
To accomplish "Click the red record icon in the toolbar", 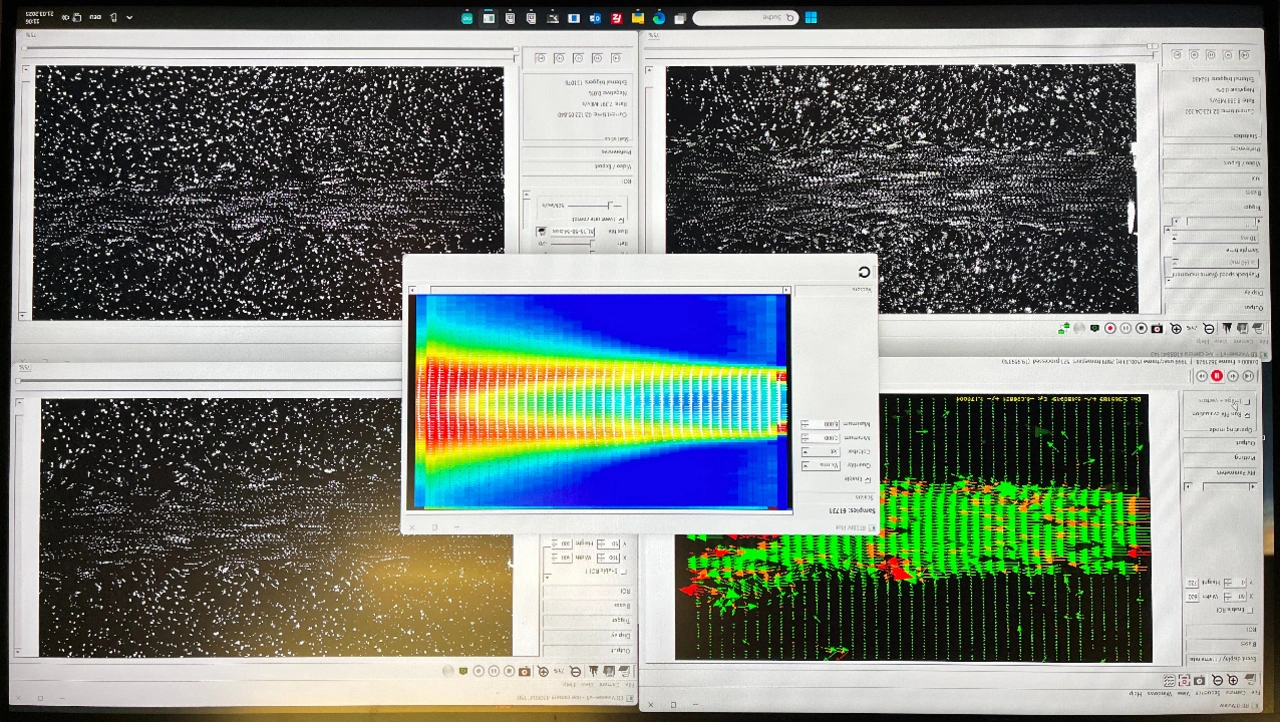I will (1110, 328).
